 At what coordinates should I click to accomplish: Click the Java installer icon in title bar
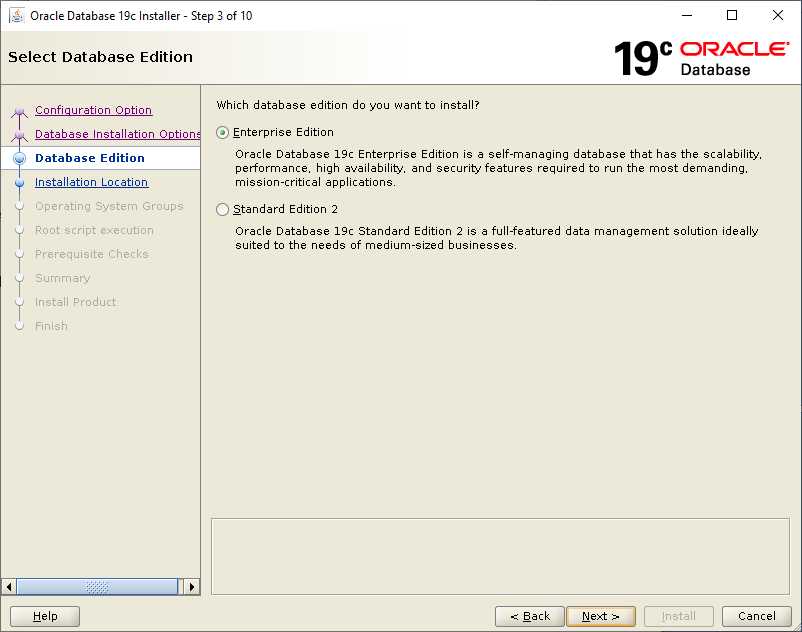16,15
